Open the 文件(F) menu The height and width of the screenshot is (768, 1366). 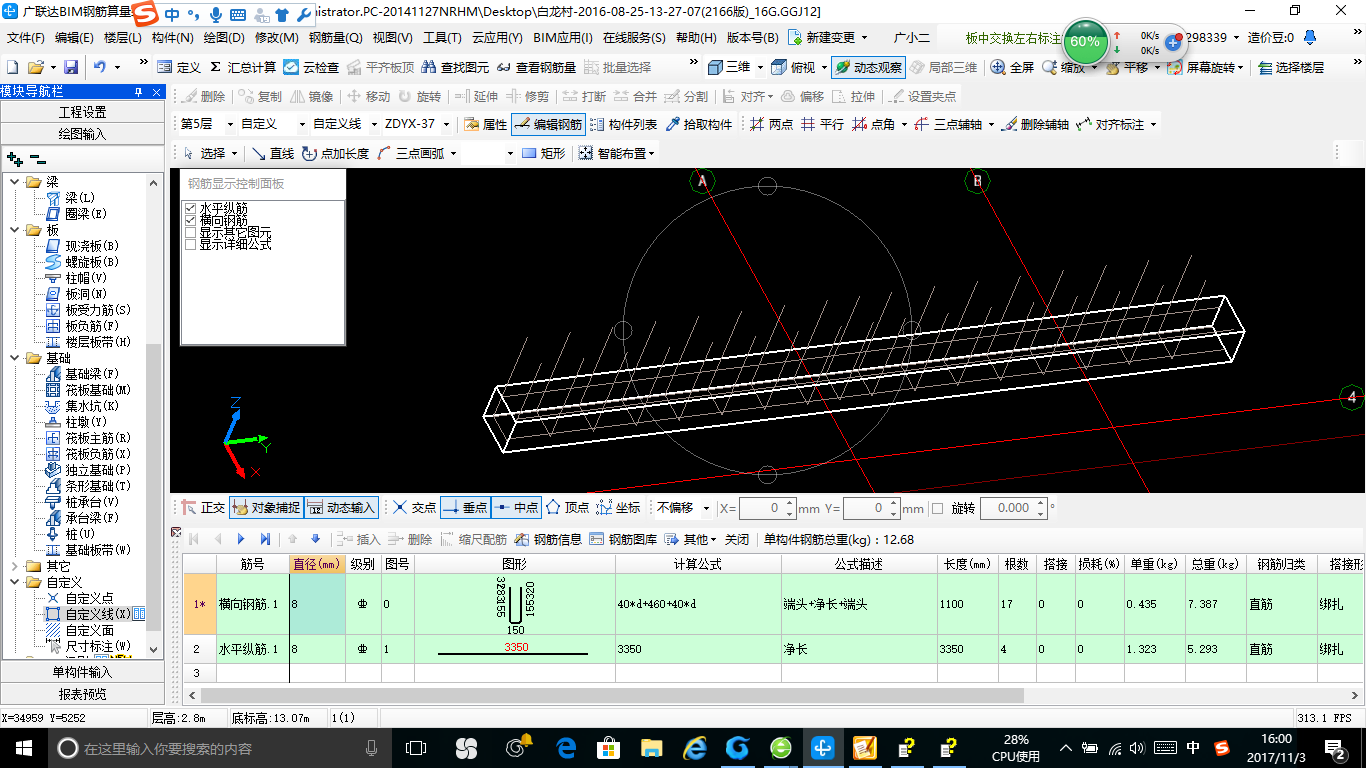pos(25,38)
